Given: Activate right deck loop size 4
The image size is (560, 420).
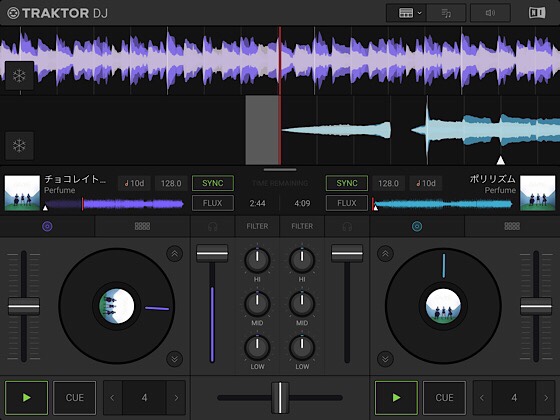Looking at the screenshot, I should click(x=514, y=398).
